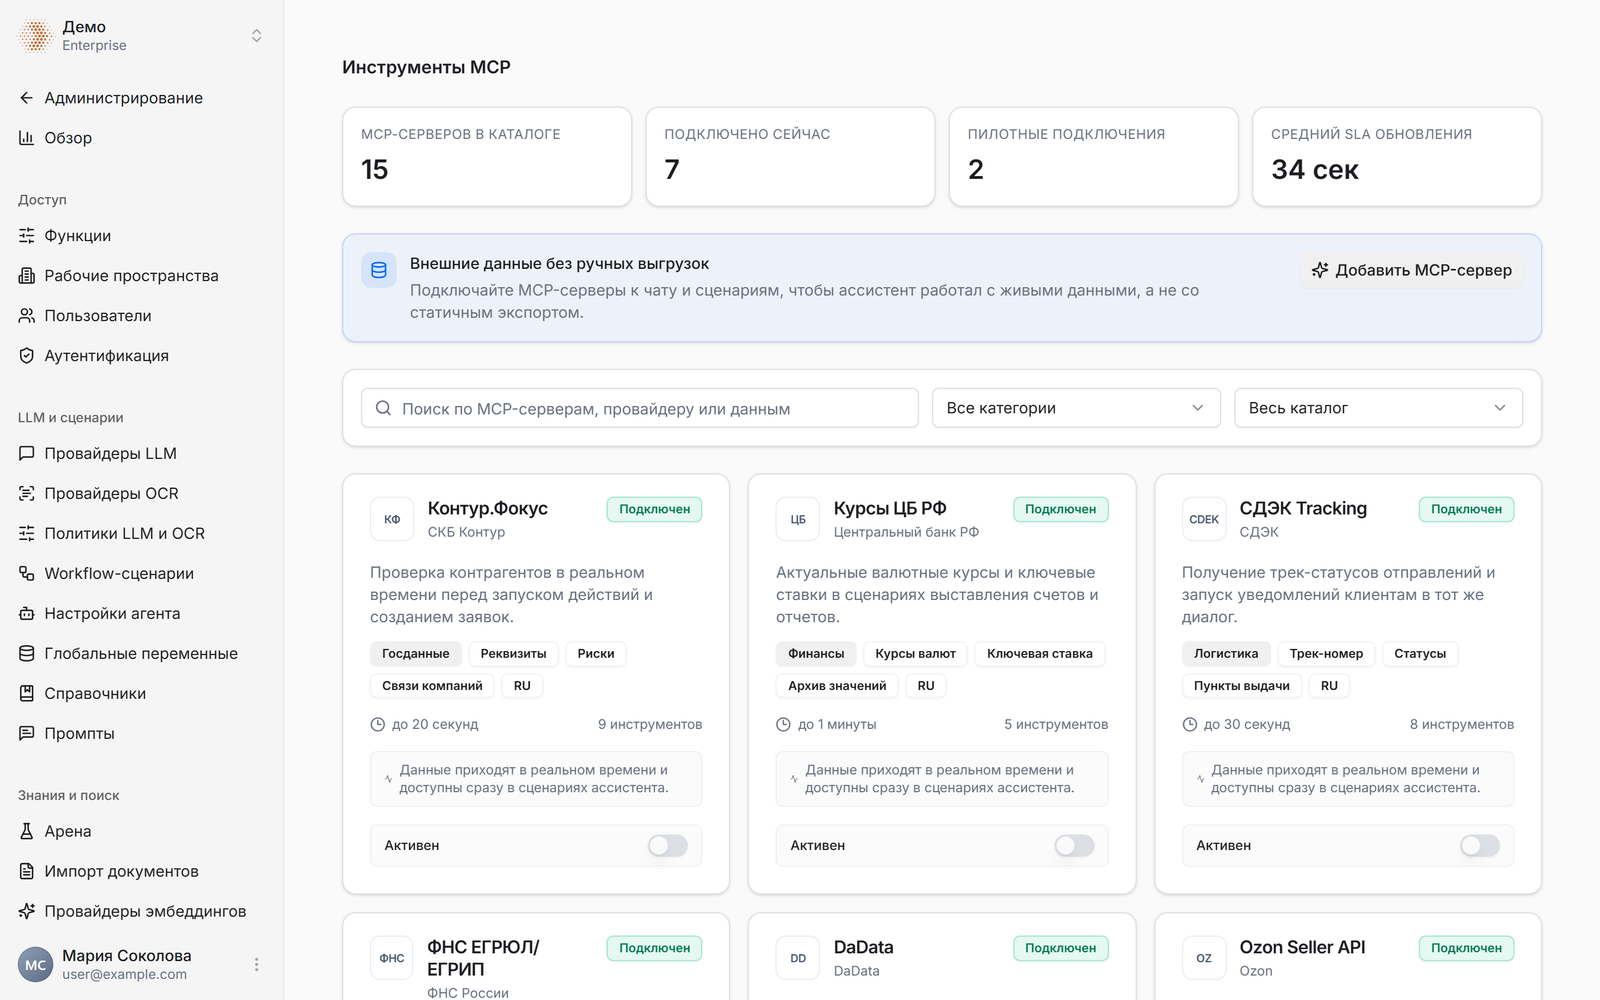Viewport: 1600px width, 1000px height.
Task: Open the Обзор section
Action: [68, 138]
